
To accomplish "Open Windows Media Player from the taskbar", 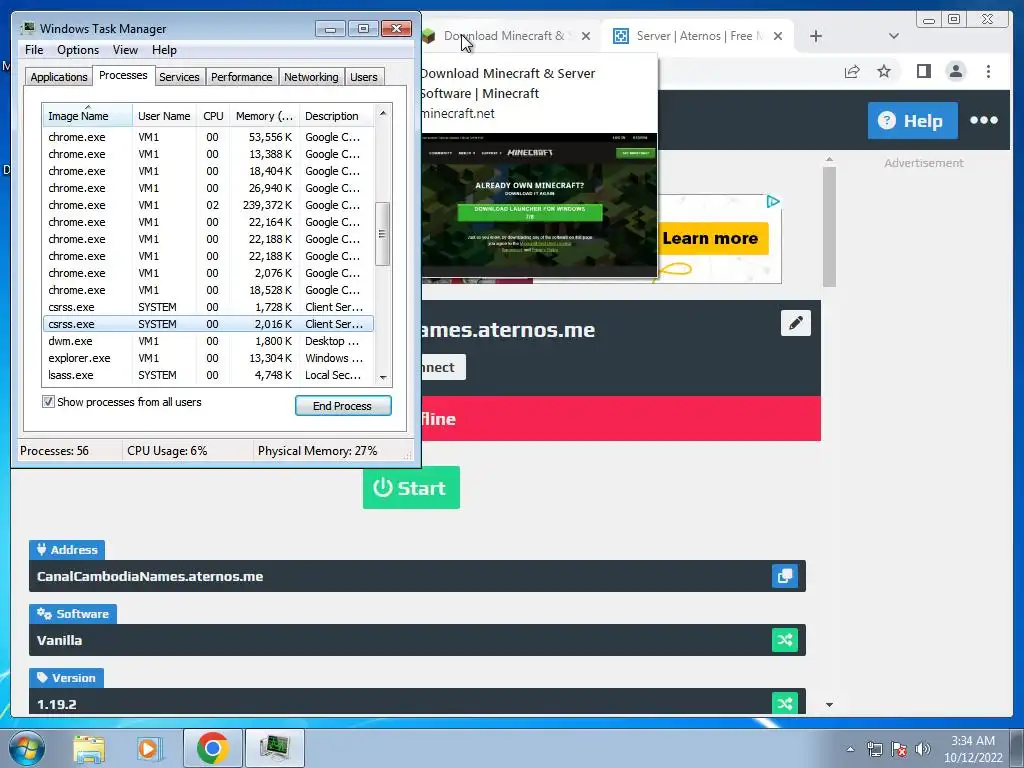I will point(149,748).
